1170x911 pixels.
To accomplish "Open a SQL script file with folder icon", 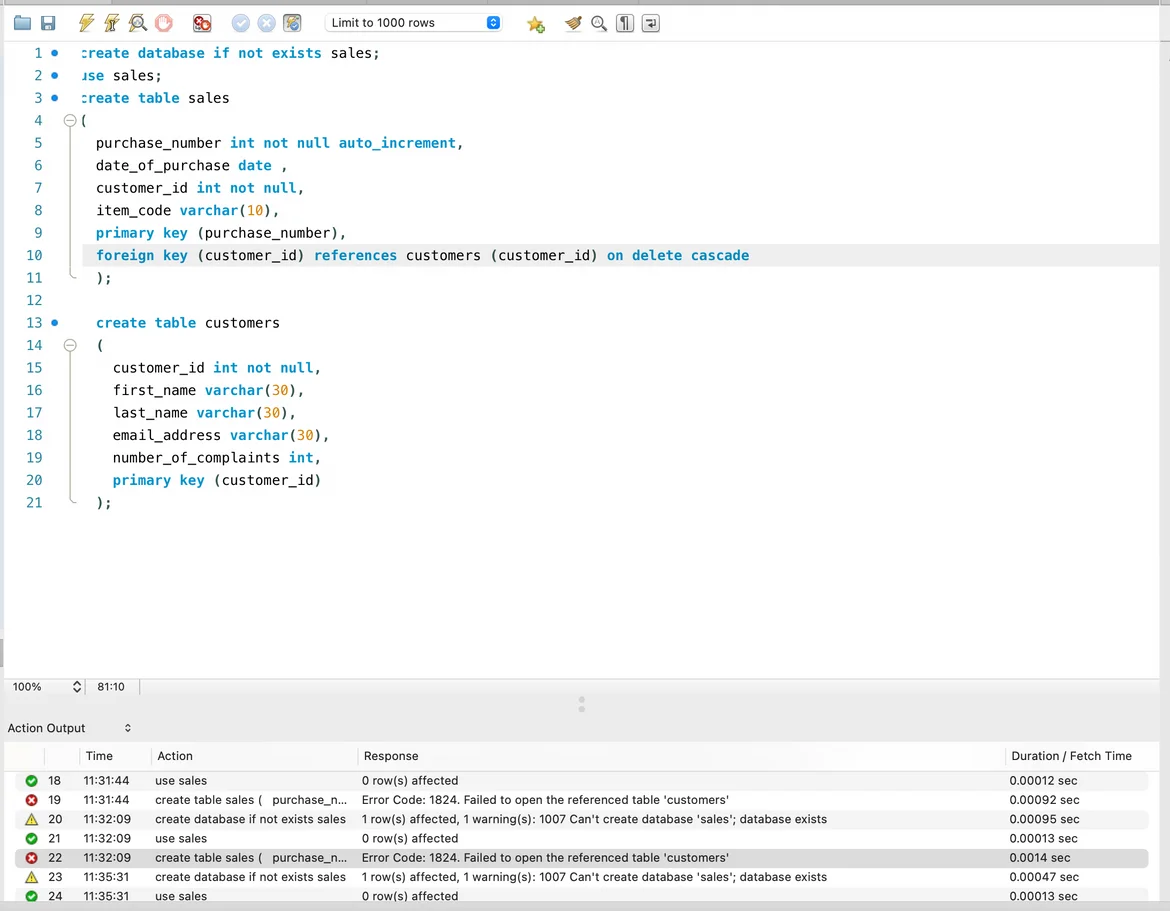I will (x=22, y=23).
